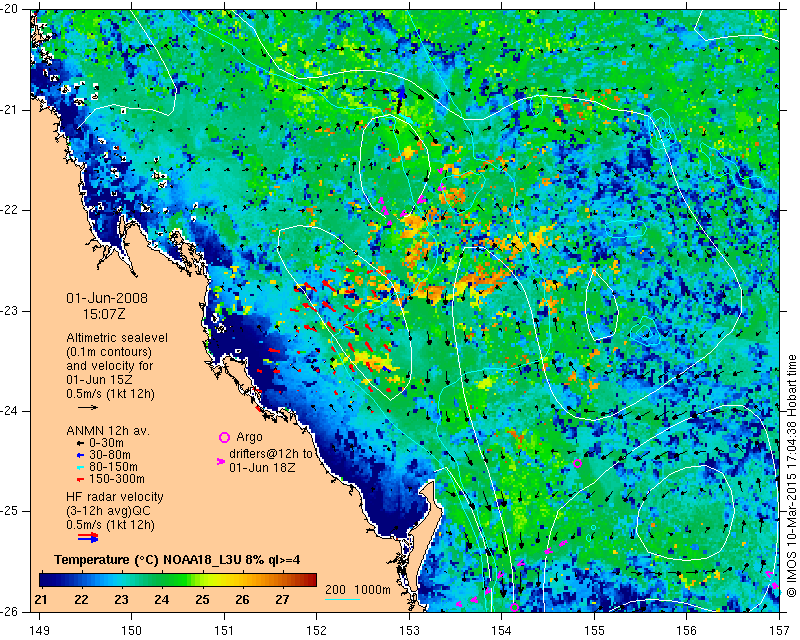Viewport: 800px width, 640px height.
Task: Click latitude axis label -24
Action: click(x=9, y=411)
